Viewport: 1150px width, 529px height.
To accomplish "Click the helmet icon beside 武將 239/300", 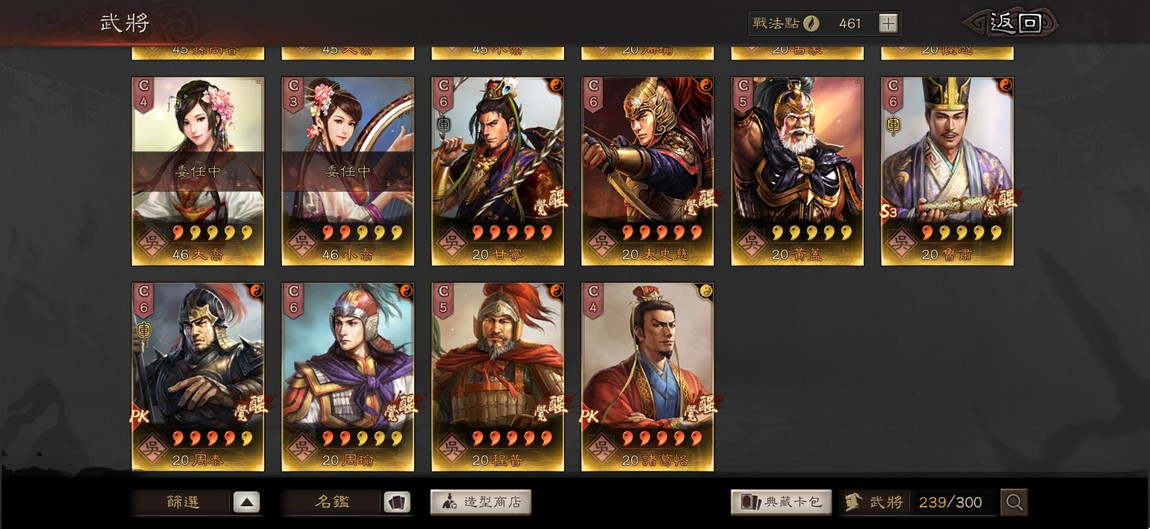I will point(852,503).
